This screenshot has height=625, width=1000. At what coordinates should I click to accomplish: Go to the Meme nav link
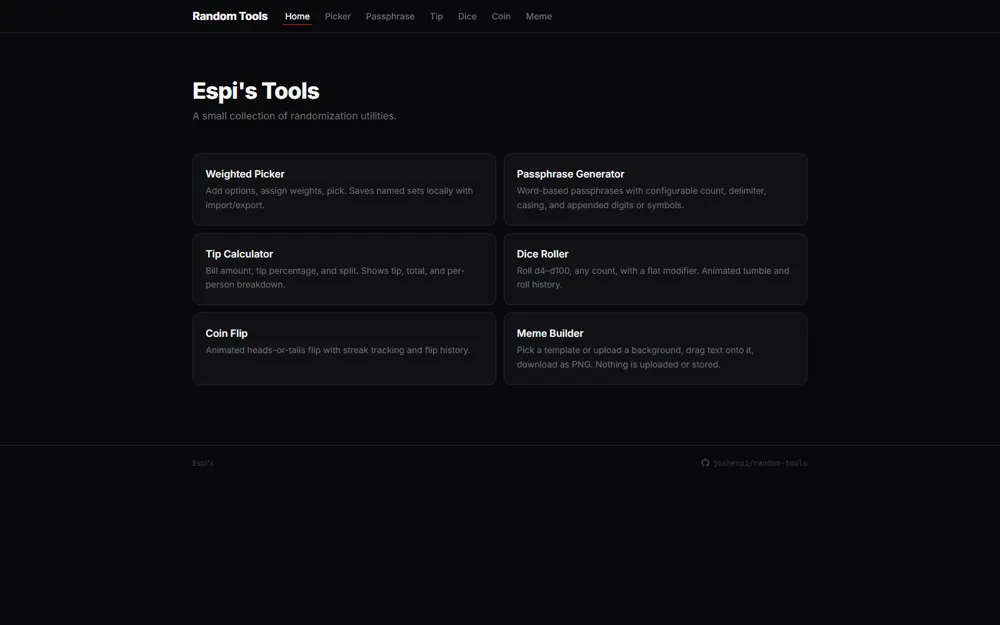click(x=539, y=17)
